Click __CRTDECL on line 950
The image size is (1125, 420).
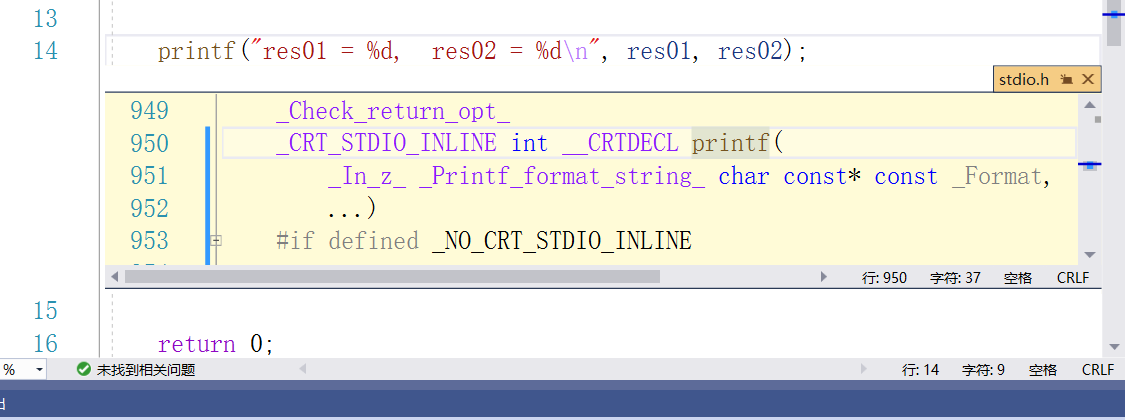pos(620,144)
